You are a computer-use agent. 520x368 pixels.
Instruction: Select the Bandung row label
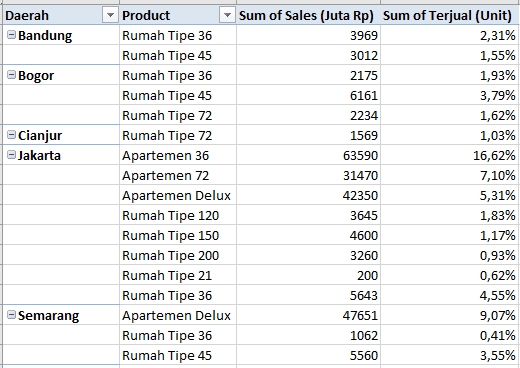pyautogui.click(x=45, y=35)
